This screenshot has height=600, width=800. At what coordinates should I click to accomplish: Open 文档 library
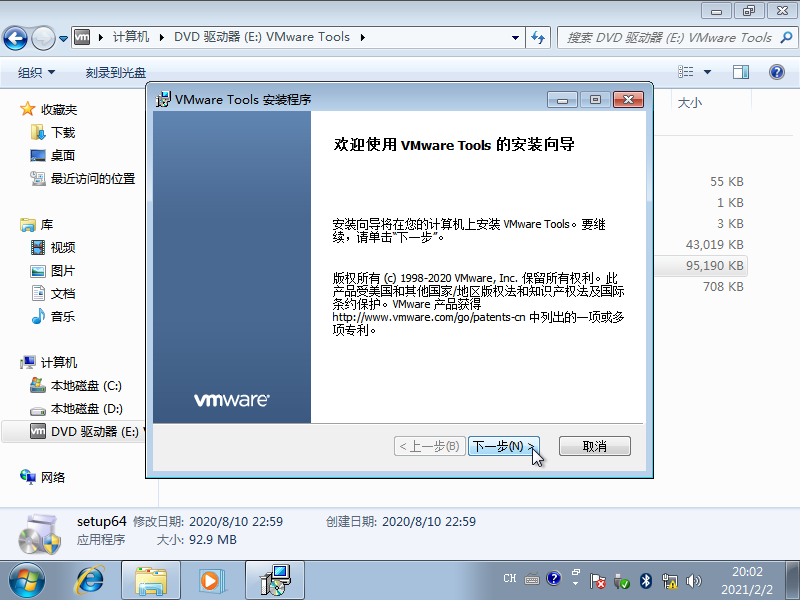point(53,293)
